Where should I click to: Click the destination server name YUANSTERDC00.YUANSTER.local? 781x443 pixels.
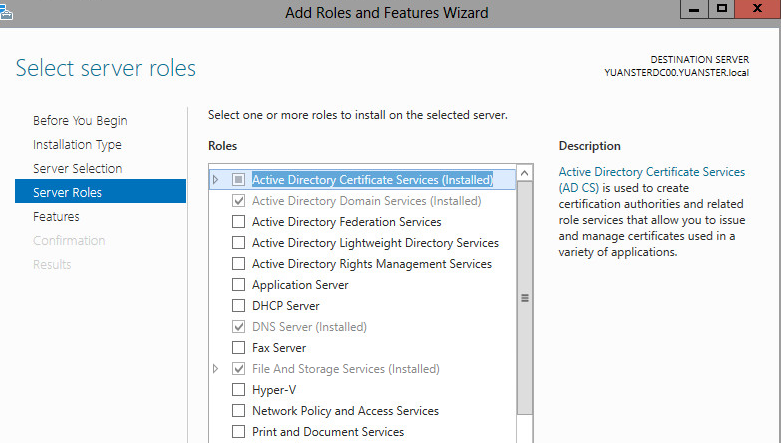point(676,73)
